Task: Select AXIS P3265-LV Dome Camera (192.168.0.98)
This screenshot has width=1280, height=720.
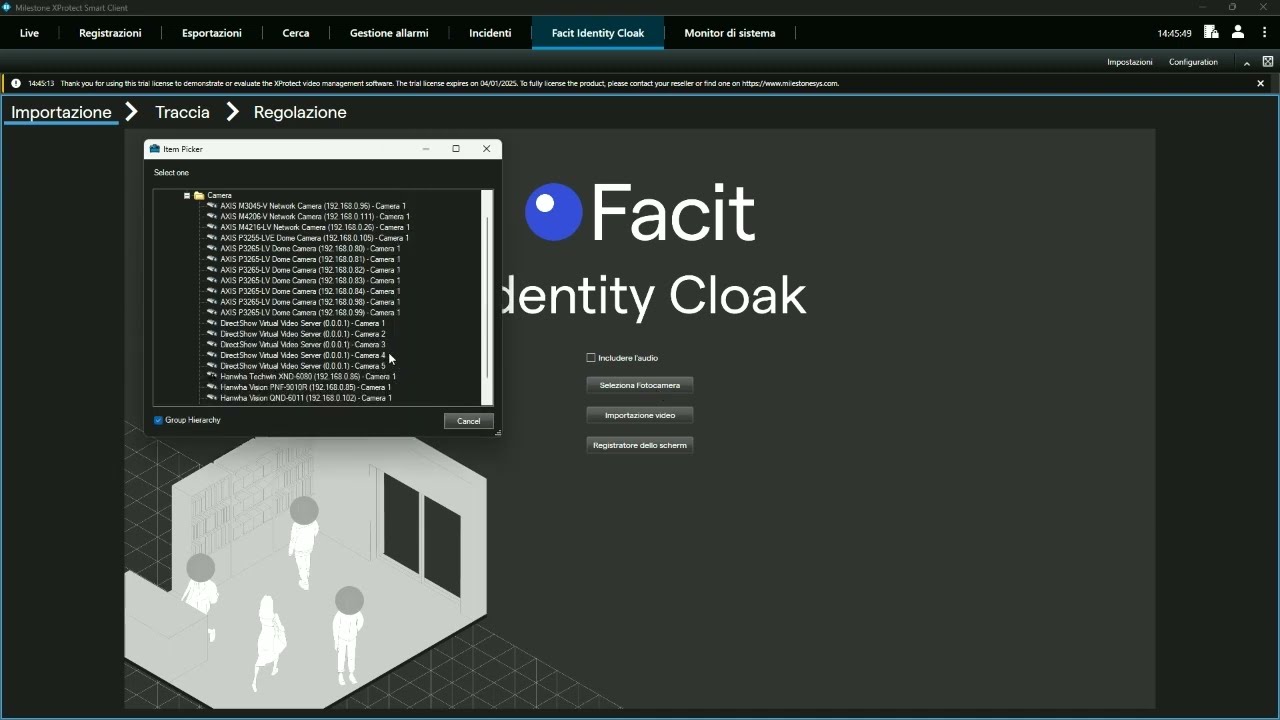Action: [310, 302]
